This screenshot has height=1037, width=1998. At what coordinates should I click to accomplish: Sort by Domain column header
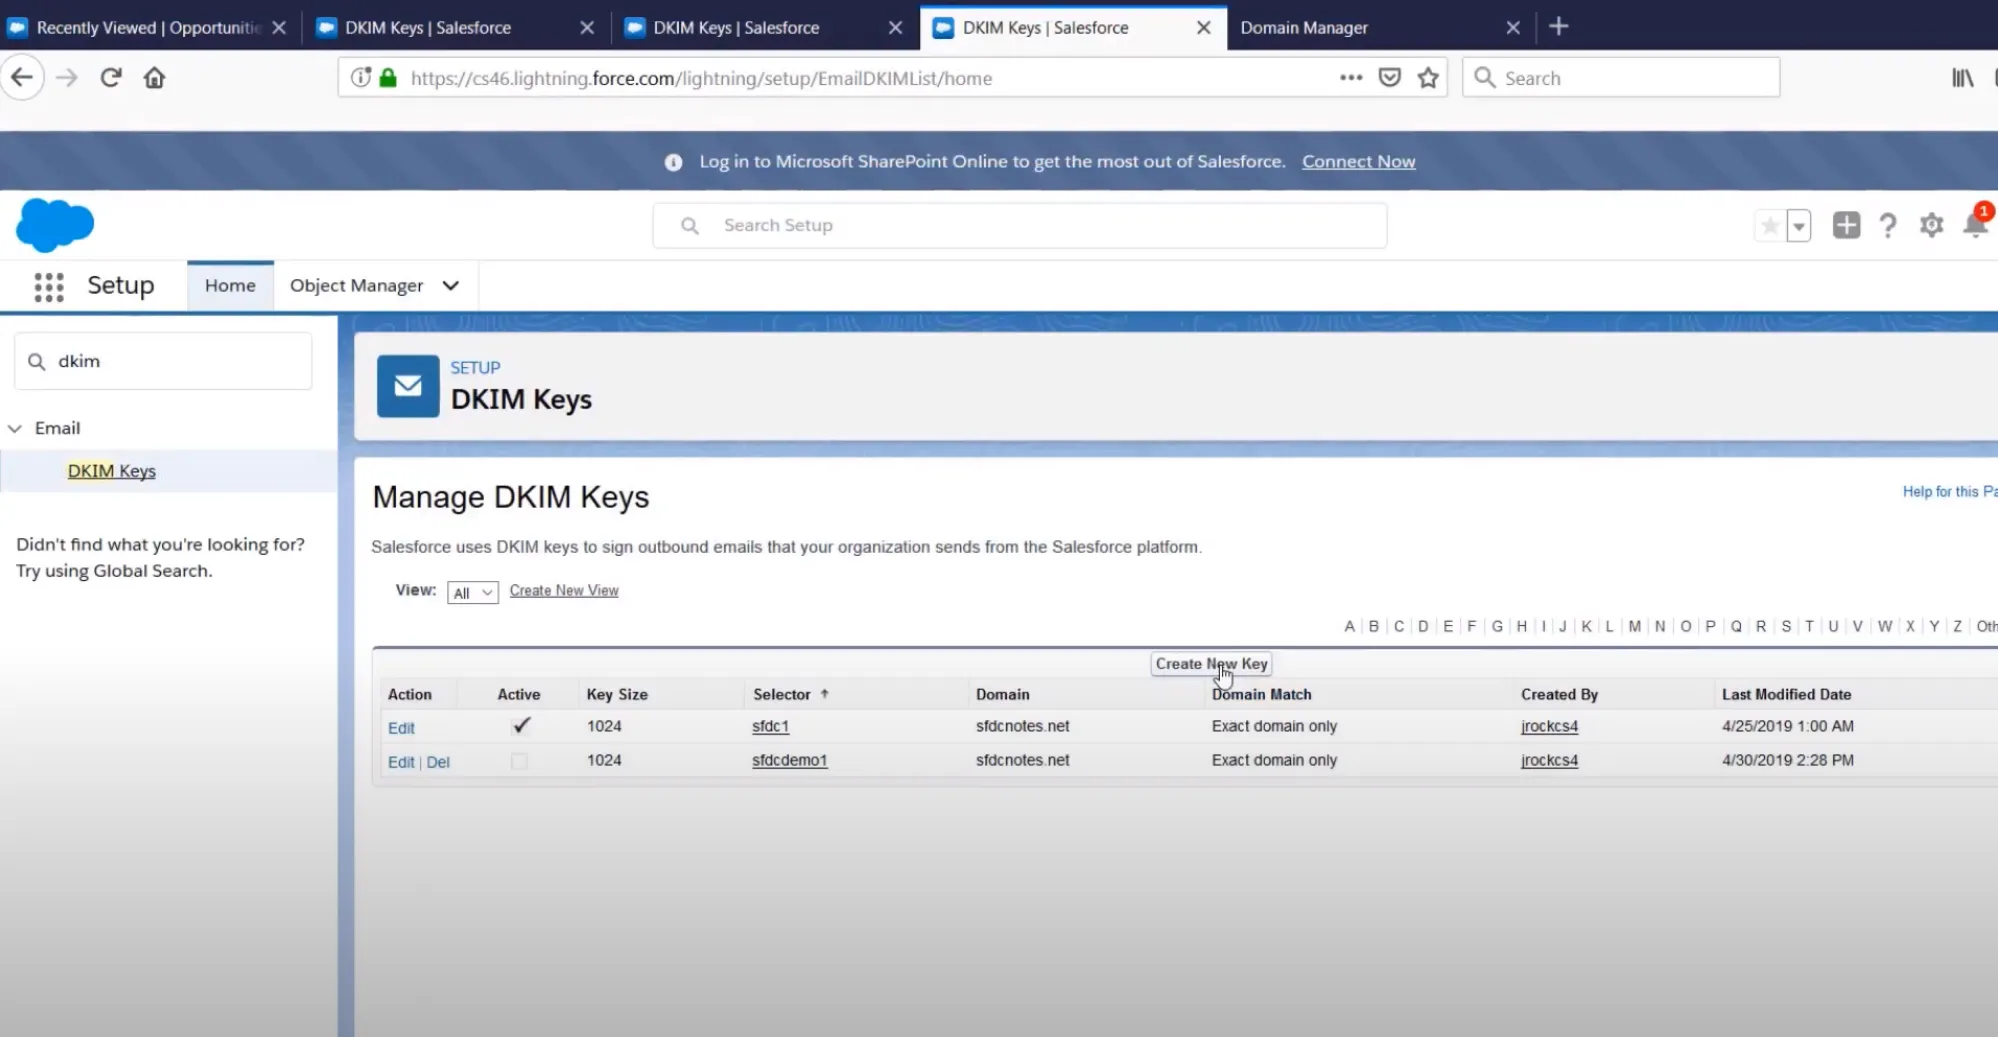click(x=1002, y=694)
